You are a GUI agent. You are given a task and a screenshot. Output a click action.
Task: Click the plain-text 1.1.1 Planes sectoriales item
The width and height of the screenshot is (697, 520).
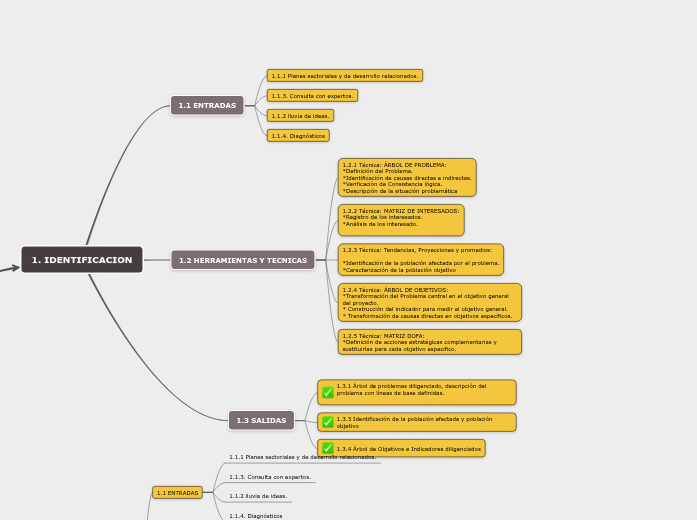click(x=302, y=457)
